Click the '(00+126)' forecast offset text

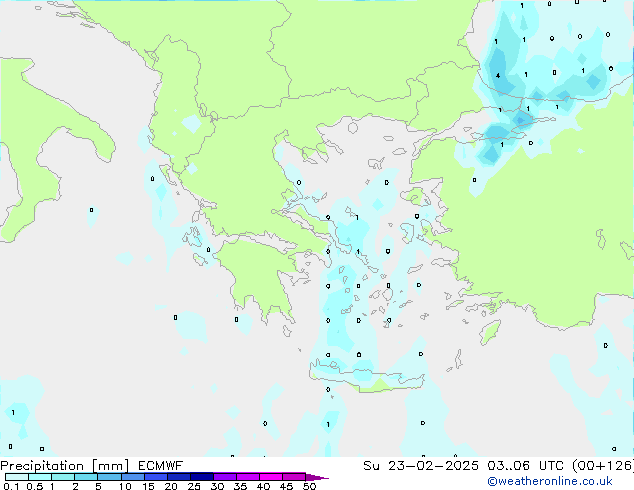coord(603,466)
